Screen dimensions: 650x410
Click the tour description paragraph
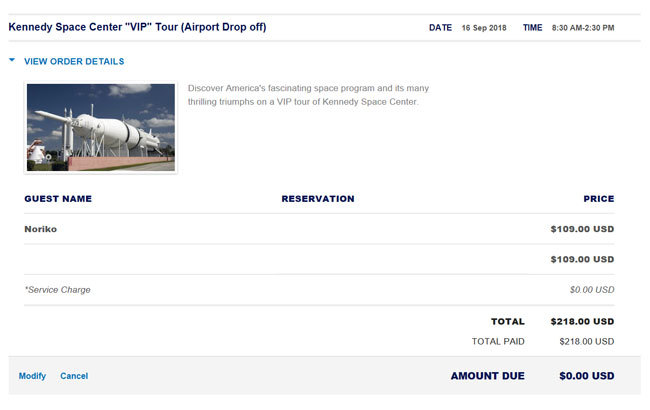tap(308, 95)
